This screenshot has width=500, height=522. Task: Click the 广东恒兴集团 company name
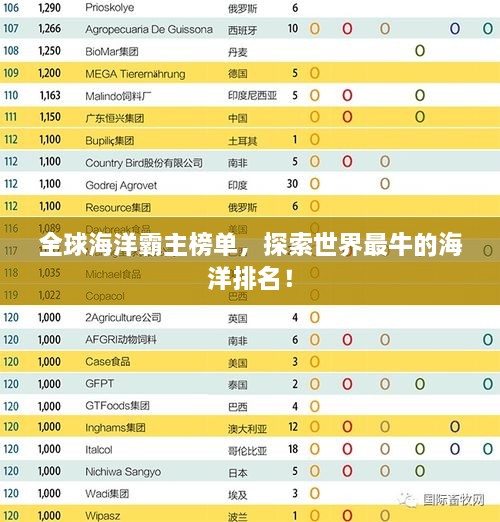coord(115,118)
